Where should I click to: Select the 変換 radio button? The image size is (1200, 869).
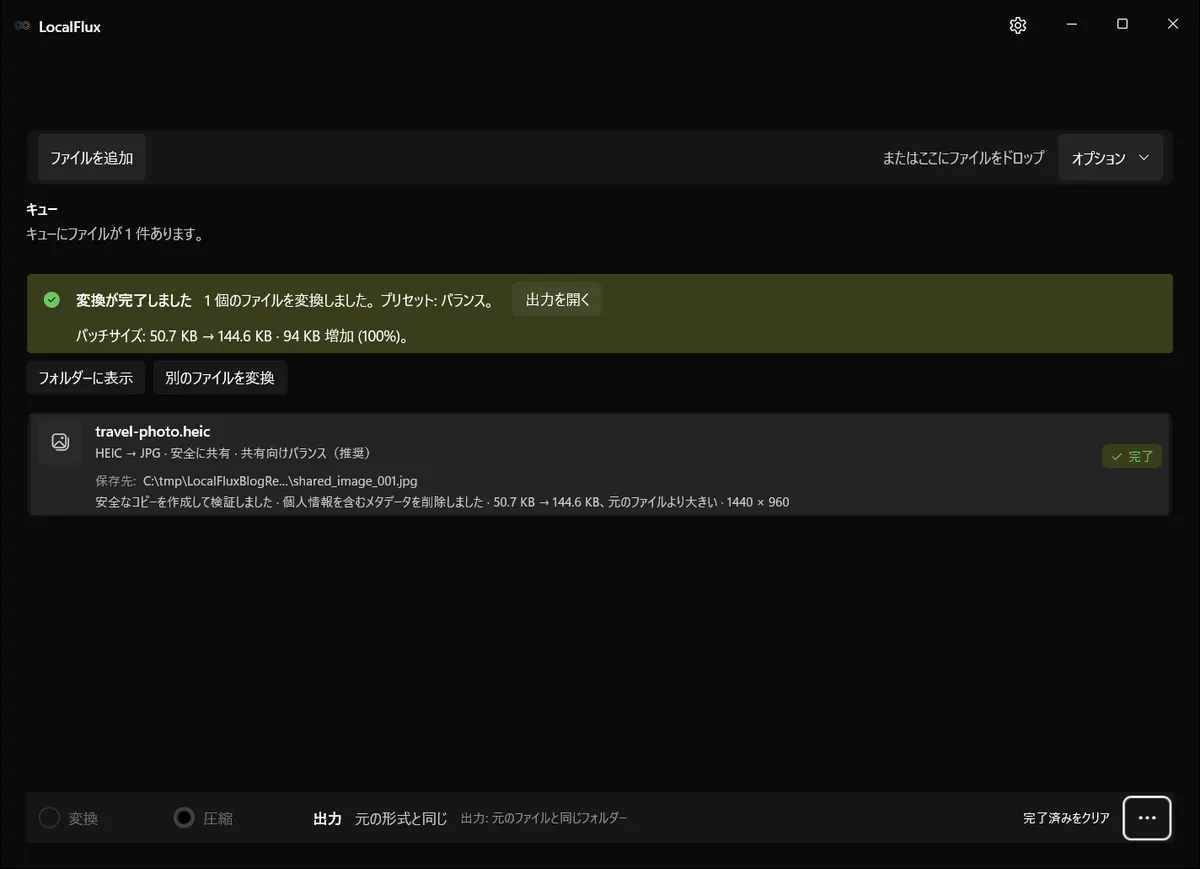49,818
